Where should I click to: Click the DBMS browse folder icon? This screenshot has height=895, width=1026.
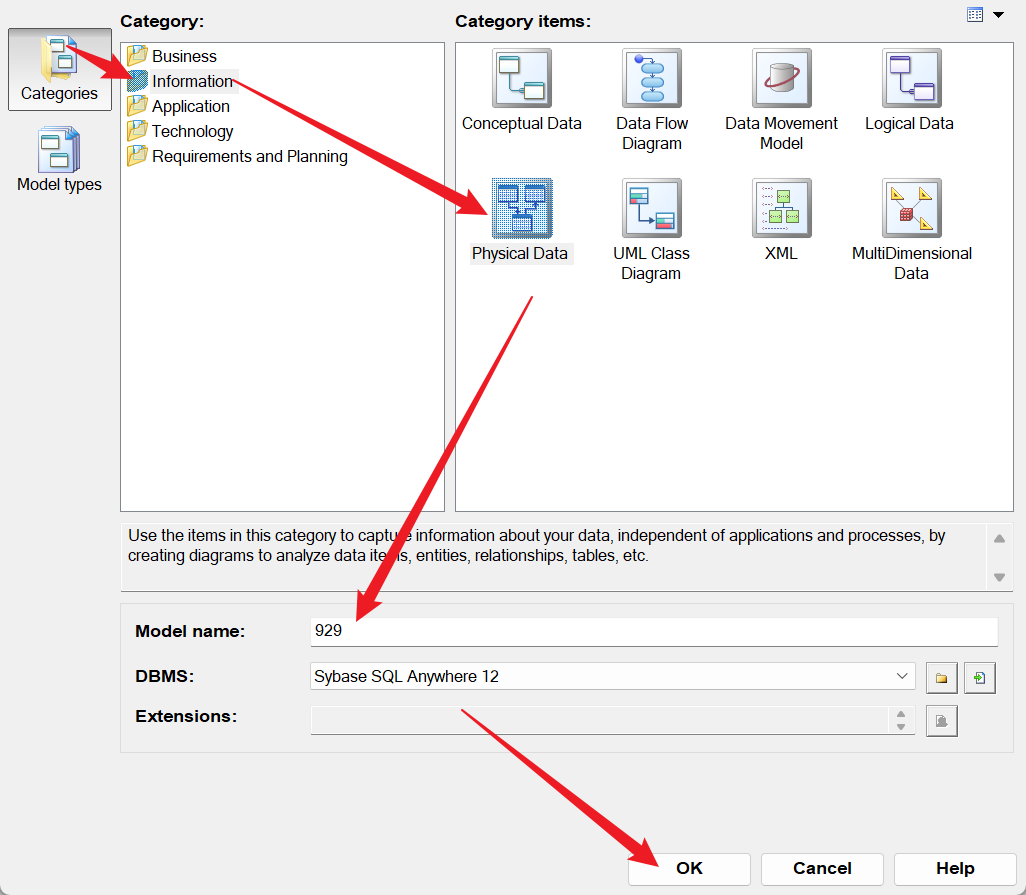941,678
